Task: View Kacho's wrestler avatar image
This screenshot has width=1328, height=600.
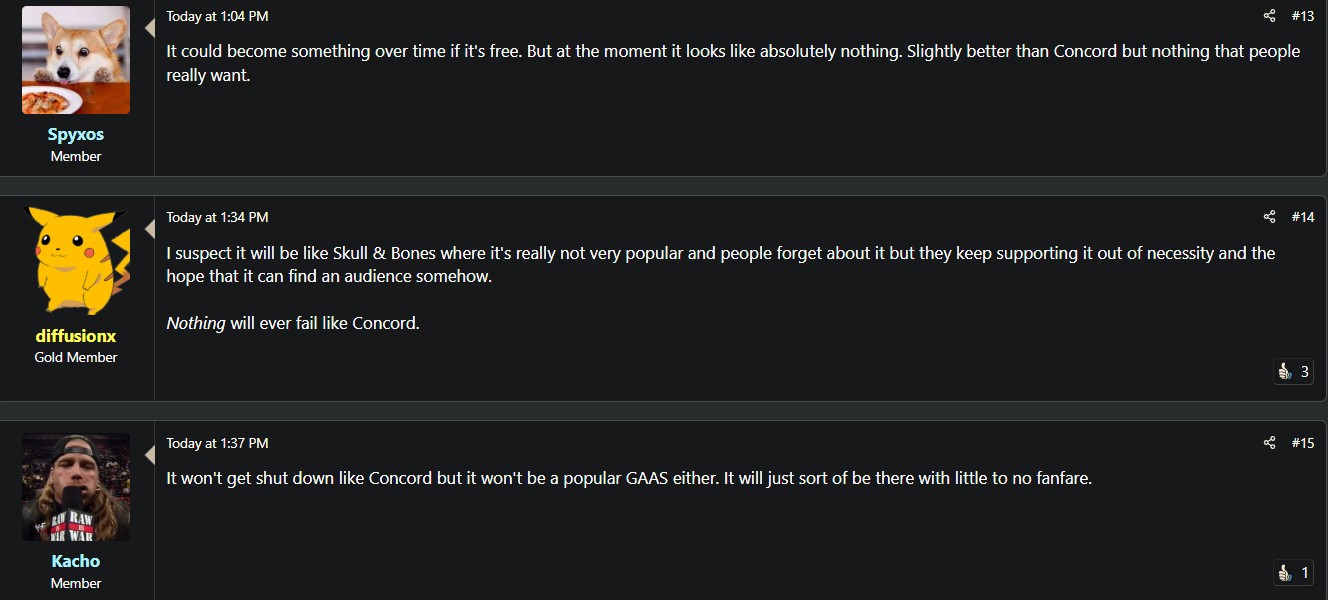Action: pyautogui.click(x=76, y=487)
